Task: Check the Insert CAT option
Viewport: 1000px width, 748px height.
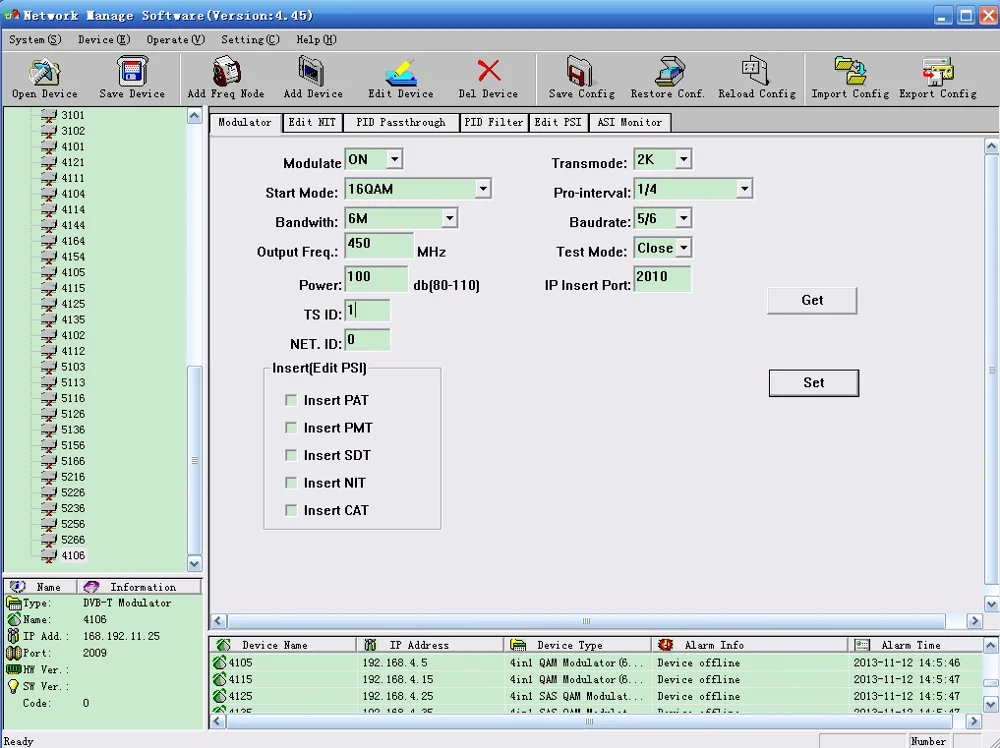Action: click(x=291, y=510)
